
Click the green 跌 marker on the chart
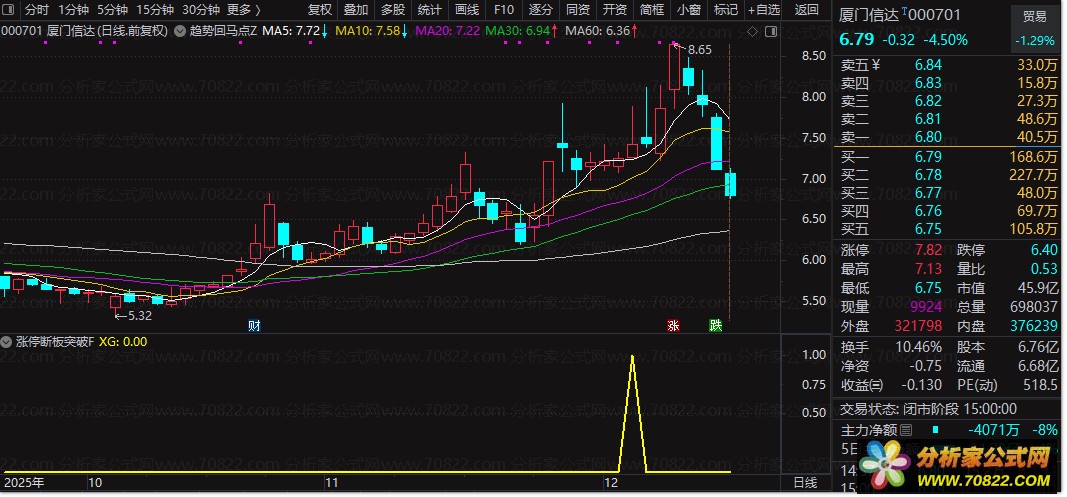point(715,325)
